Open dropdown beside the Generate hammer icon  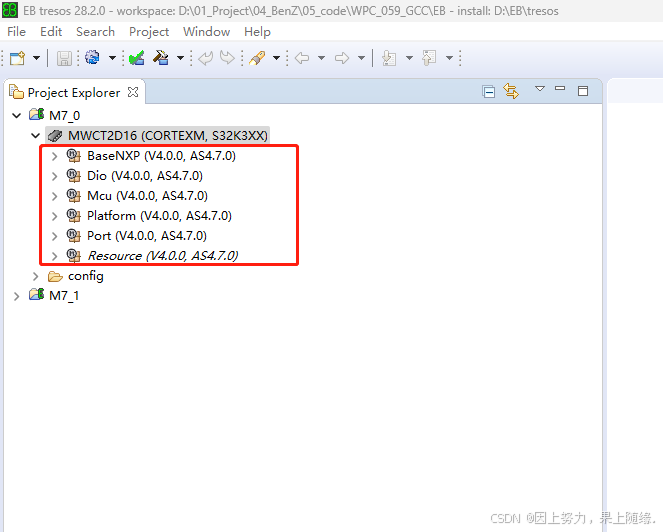coord(180,58)
